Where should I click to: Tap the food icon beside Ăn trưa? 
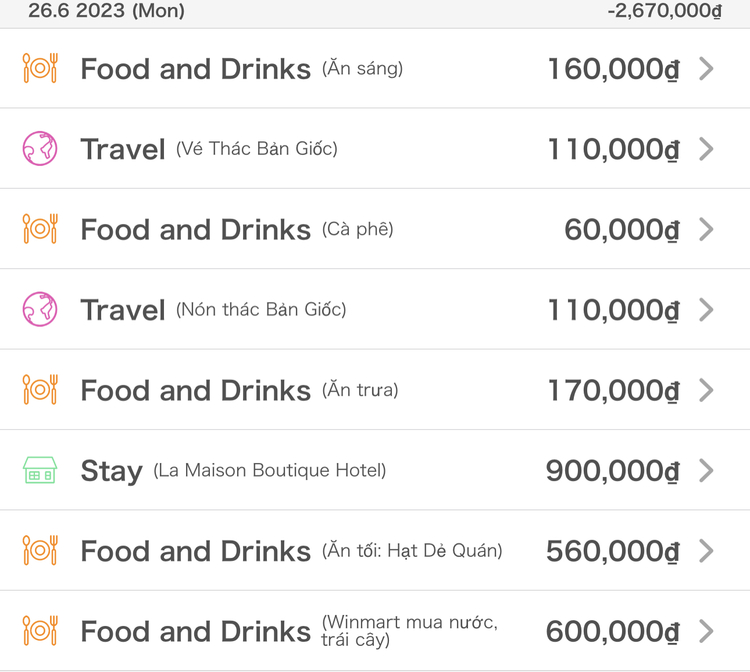[x=40, y=389]
